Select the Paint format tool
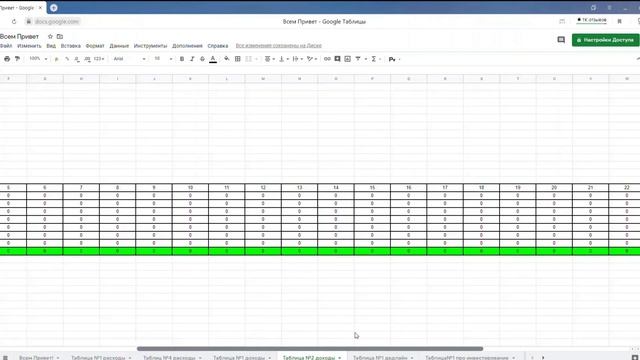Screen dimensions: 640x360 tap(18, 59)
